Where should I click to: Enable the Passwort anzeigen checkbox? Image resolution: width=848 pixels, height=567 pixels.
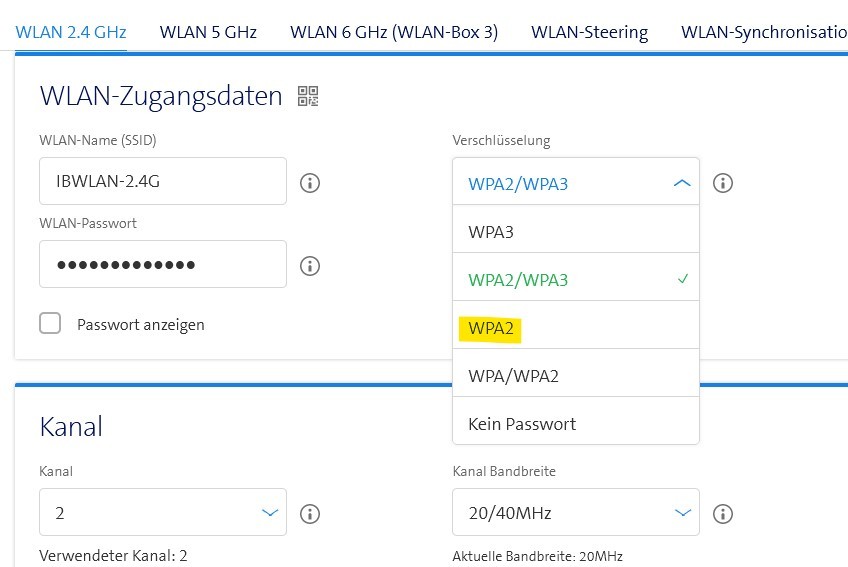[x=50, y=324]
